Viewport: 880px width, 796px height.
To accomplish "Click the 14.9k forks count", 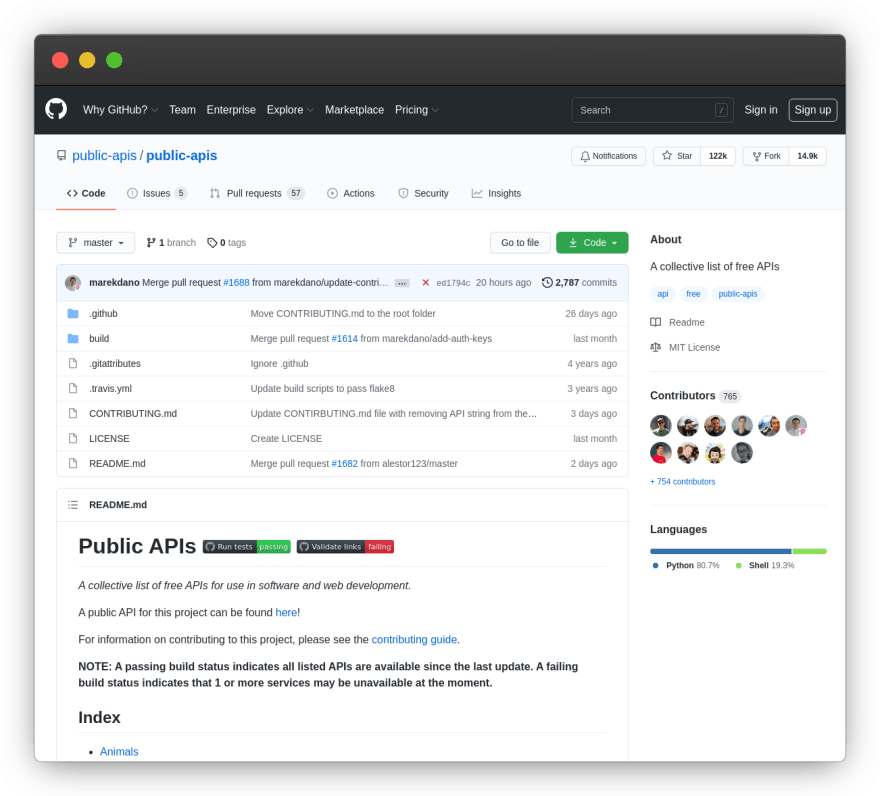I will coord(808,156).
